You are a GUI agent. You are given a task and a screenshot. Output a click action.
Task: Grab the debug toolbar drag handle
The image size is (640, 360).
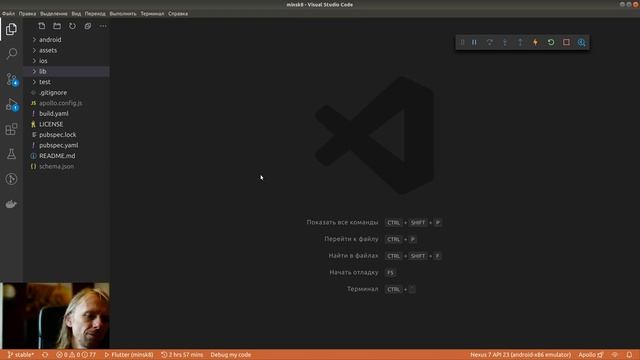click(462, 42)
